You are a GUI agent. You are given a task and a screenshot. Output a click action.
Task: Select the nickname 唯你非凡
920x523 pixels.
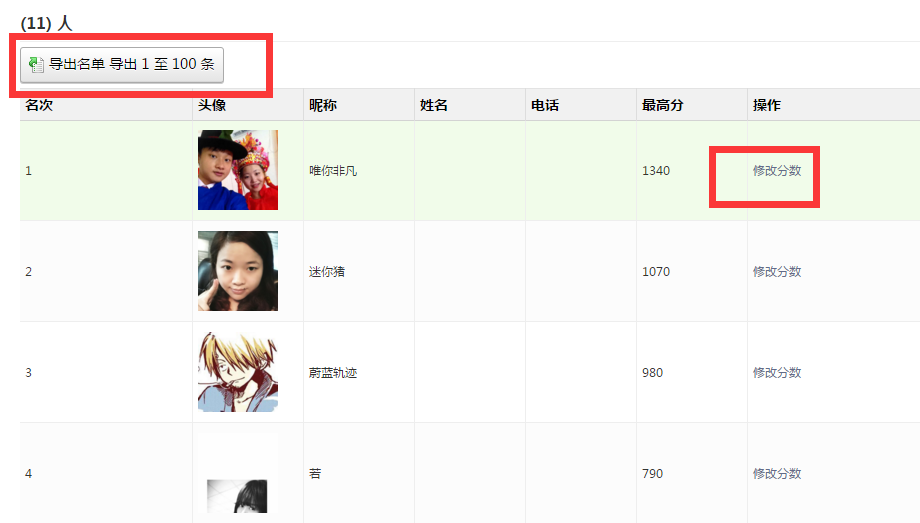[x=333, y=171]
